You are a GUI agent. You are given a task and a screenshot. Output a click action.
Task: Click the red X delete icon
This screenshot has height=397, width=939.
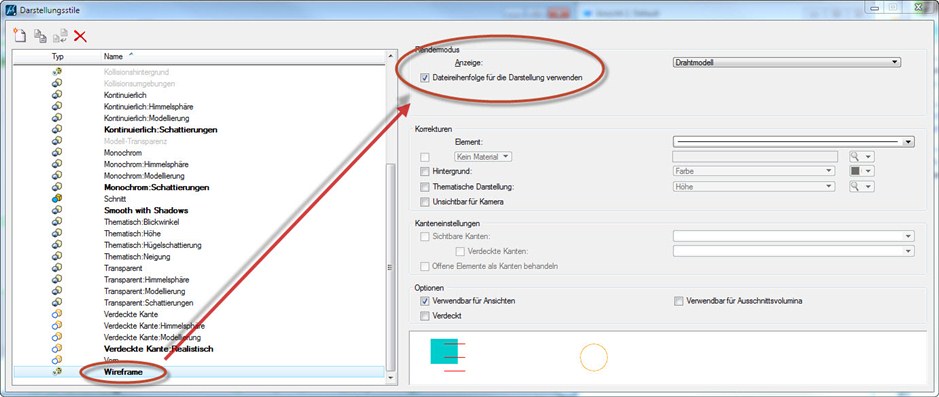coord(80,37)
